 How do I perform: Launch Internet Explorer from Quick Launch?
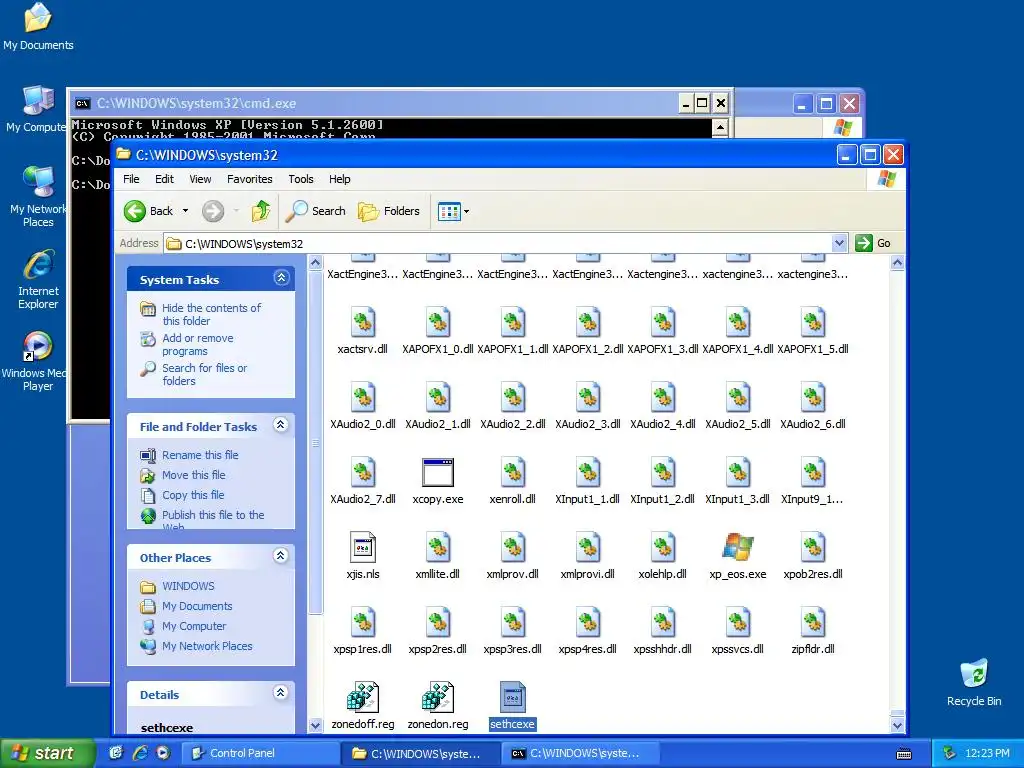140,753
